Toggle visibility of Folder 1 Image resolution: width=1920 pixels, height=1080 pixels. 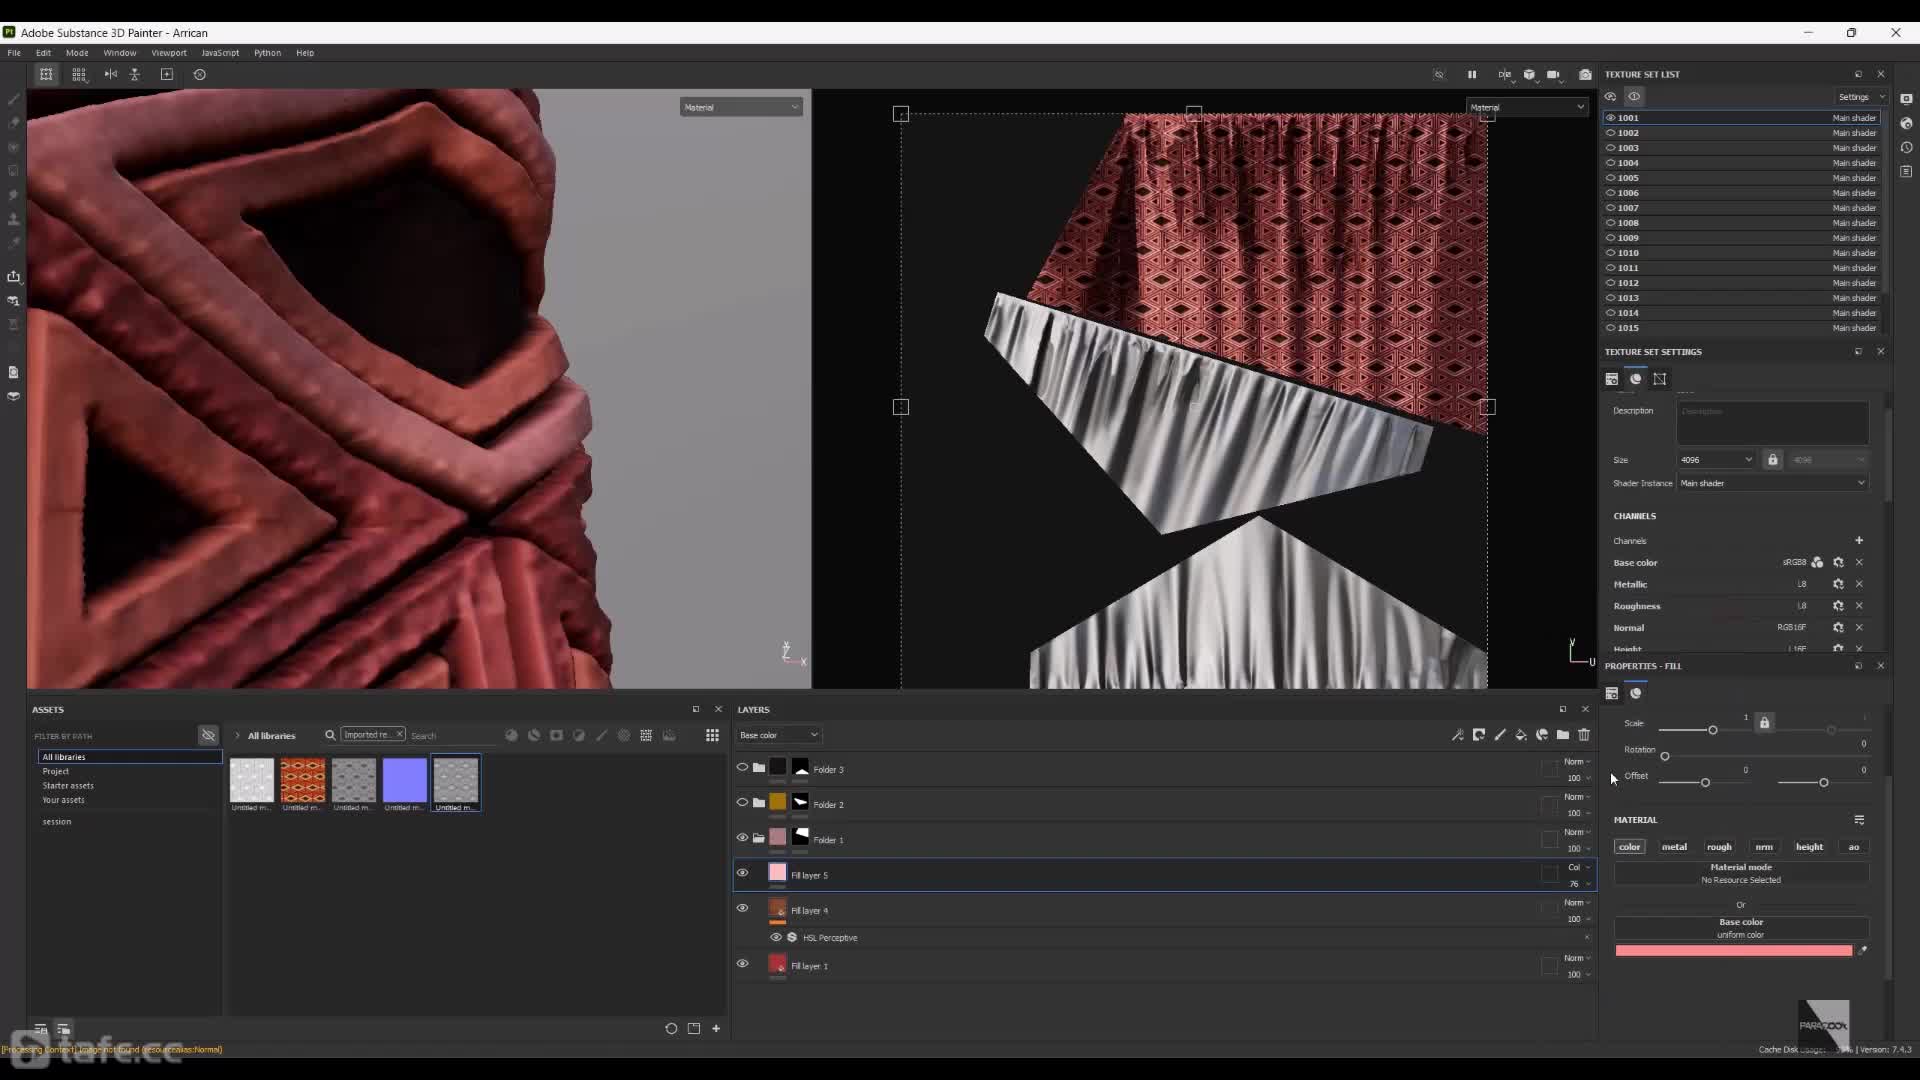(x=742, y=837)
